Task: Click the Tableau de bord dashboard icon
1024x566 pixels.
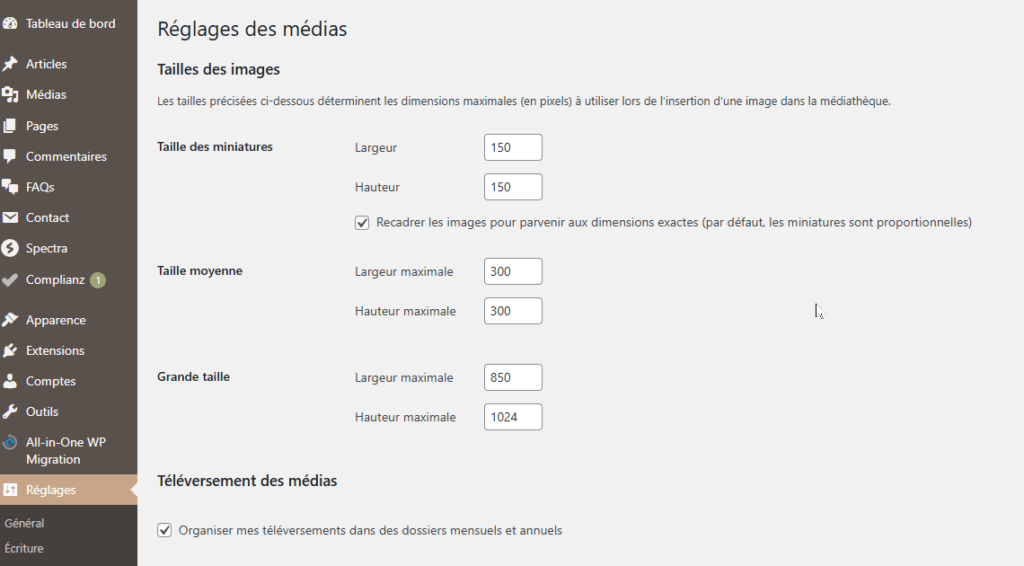Action: 10,24
